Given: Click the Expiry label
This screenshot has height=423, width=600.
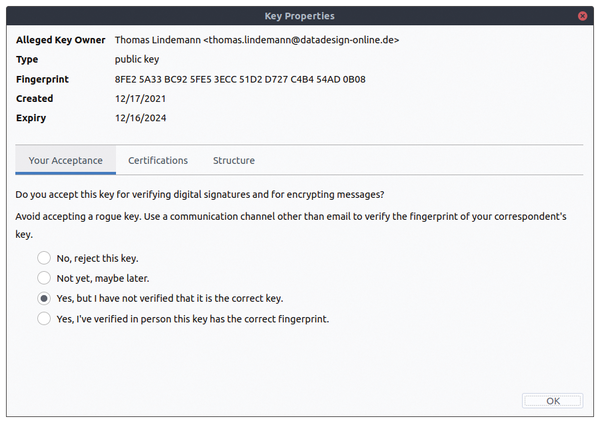Looking at the screenshot, I should [x=31, y=118].
